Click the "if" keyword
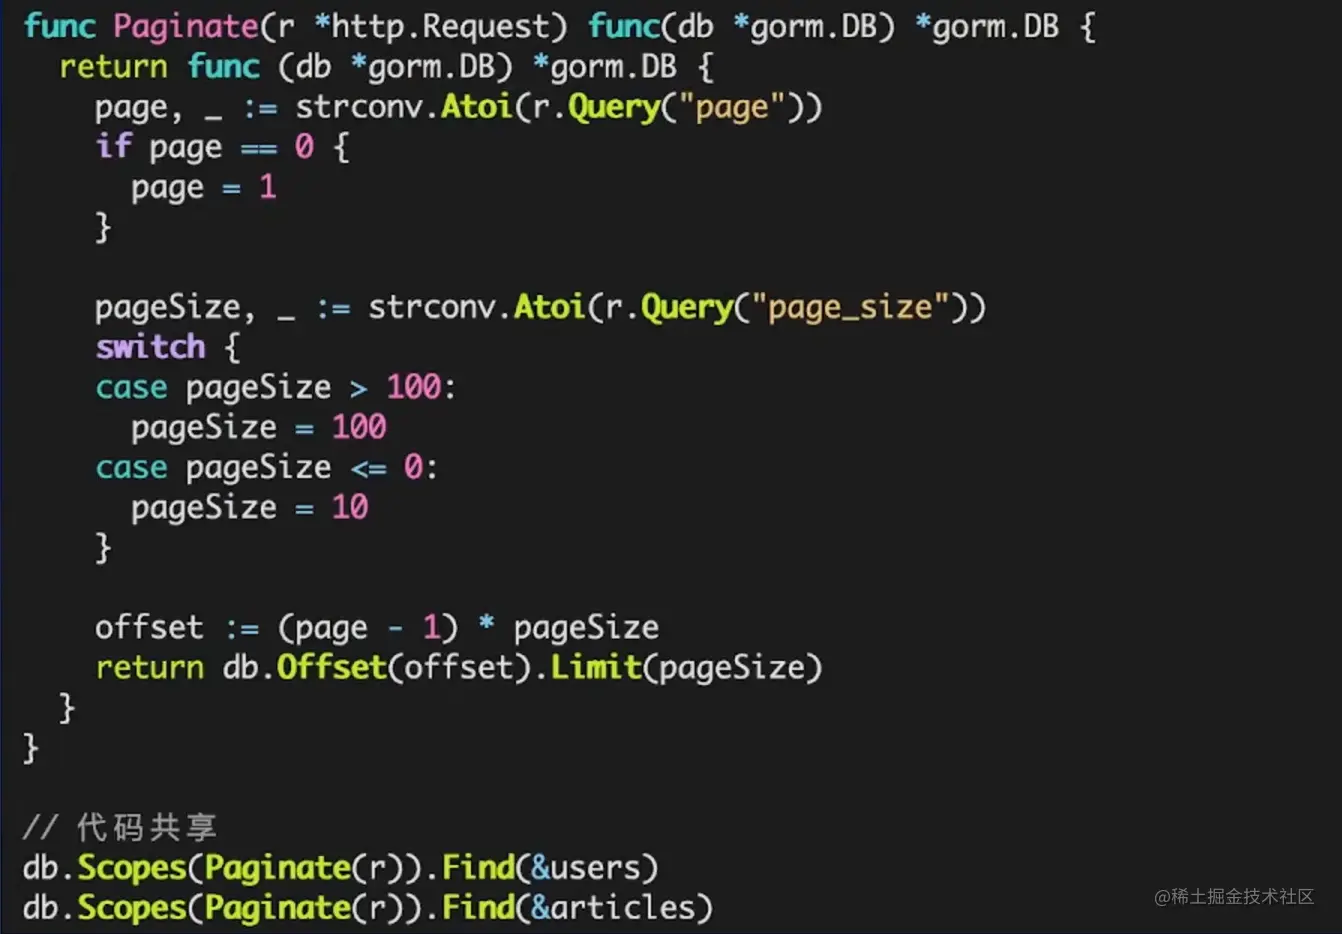 (113, 147)
